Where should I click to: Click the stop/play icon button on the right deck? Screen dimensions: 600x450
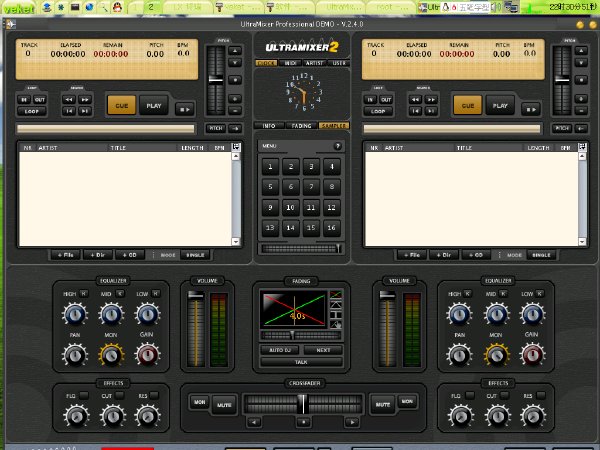point(531,109)
